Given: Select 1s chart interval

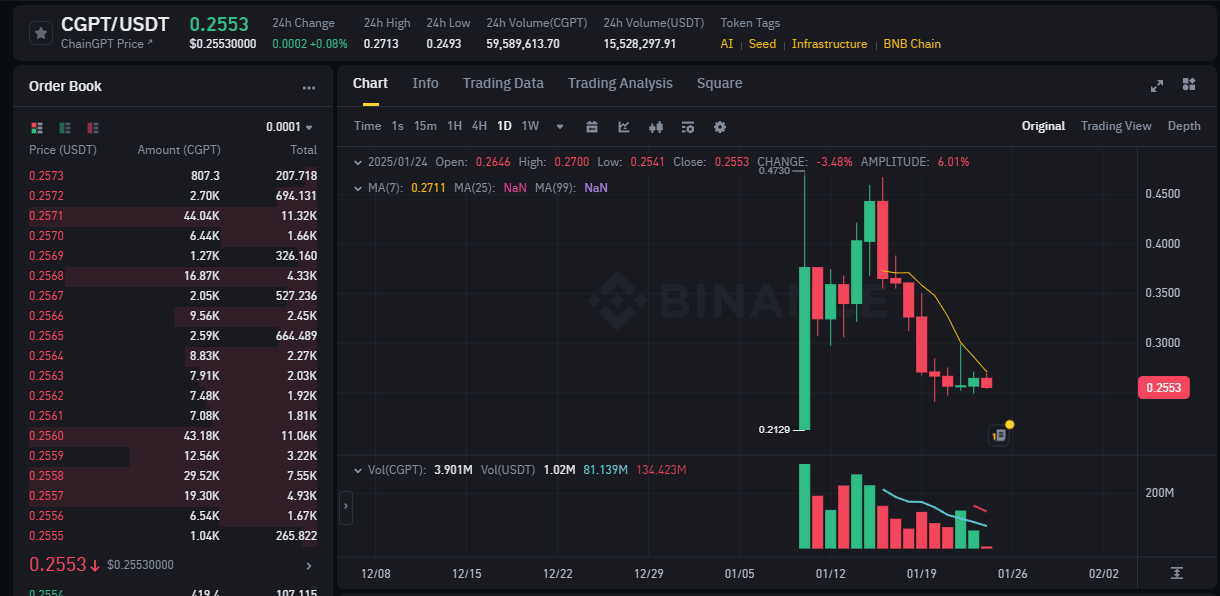Looking at the screenshot, I should (397, 126).
